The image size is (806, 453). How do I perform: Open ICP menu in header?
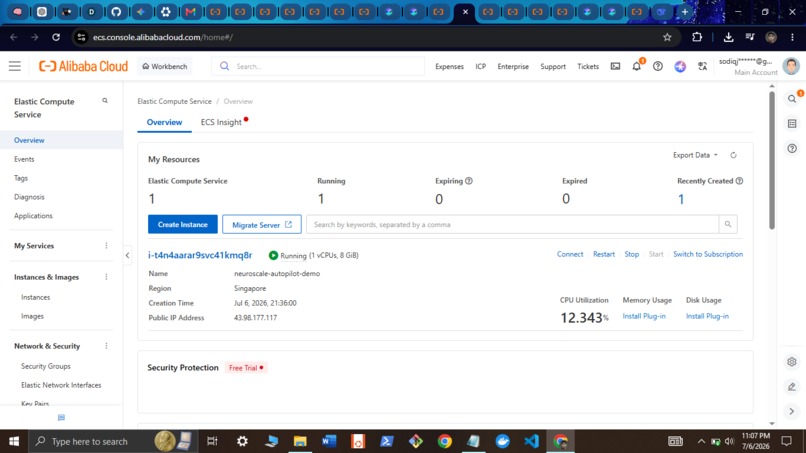481,66
